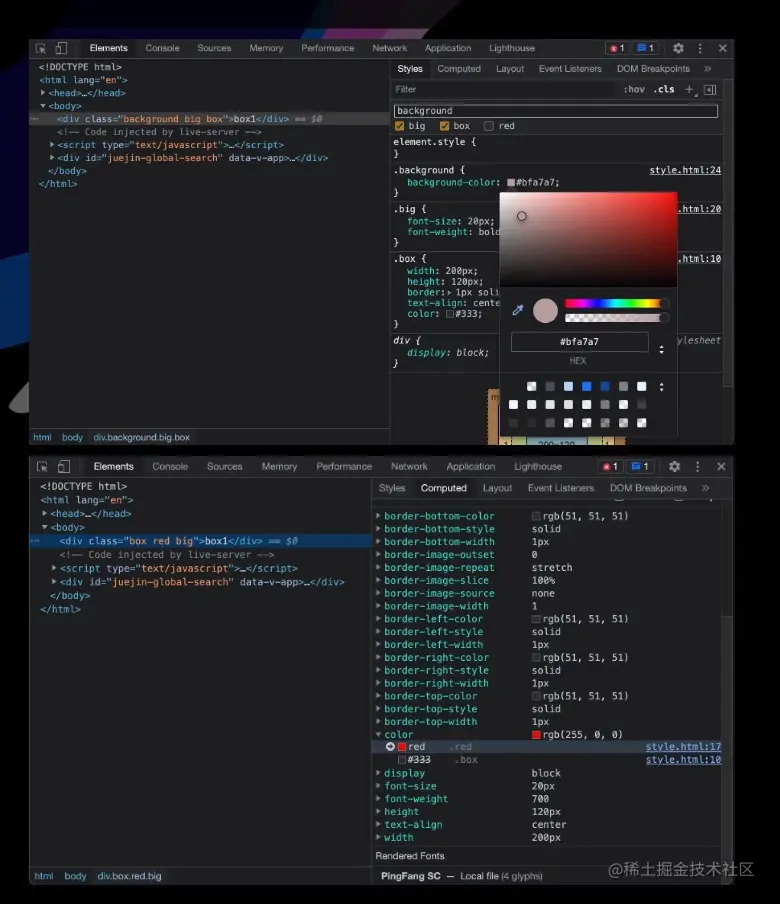Open settings gear in bottom DevTools panel
The image size is (780, 904).
[675, 466]
